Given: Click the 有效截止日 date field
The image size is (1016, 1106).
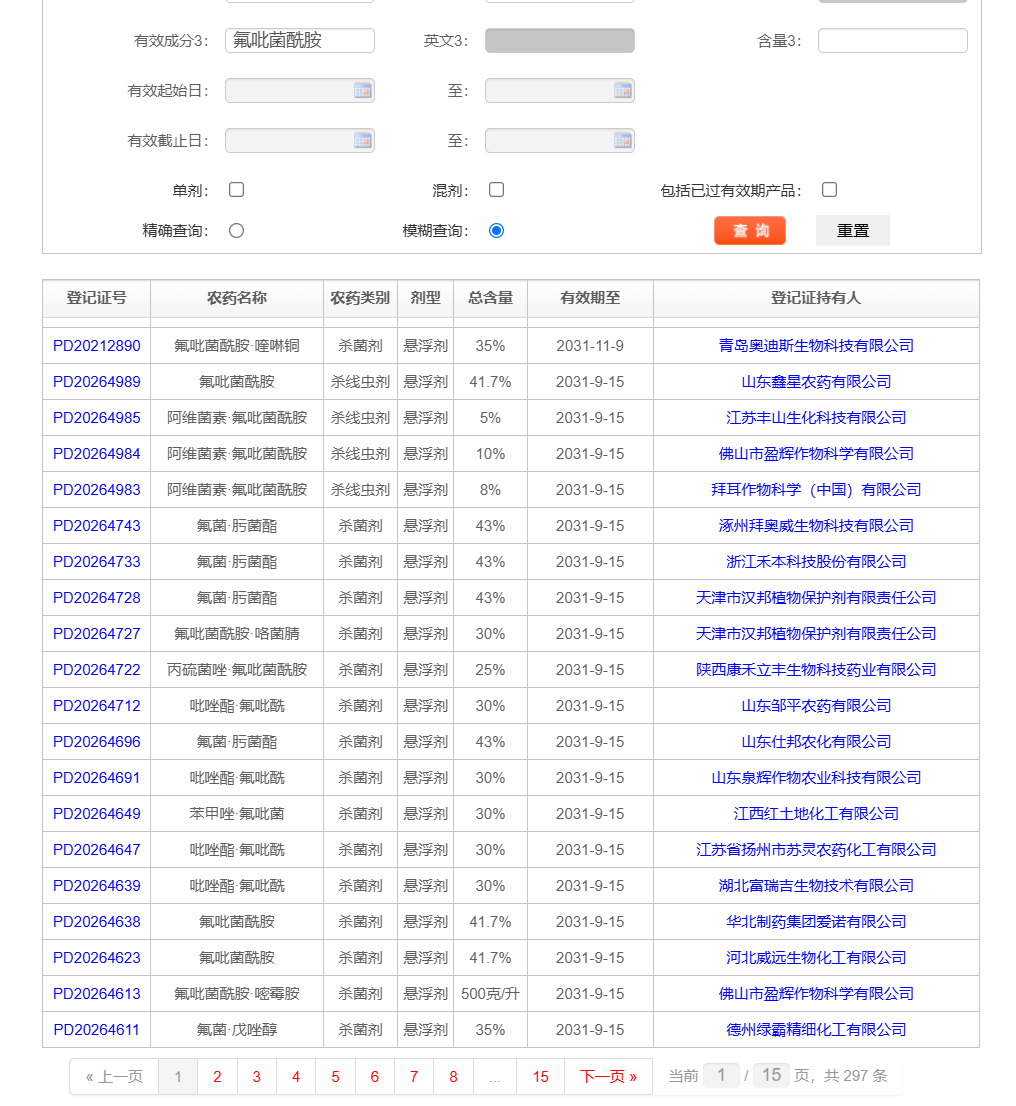Looking at the screenshot, I should pos(300,141).
